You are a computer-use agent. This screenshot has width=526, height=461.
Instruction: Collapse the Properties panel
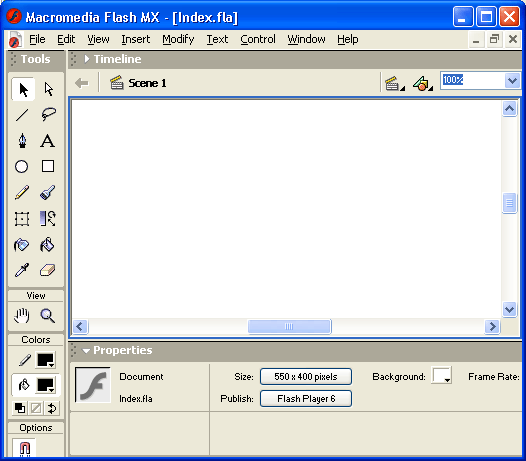click(x=86, y=351)
